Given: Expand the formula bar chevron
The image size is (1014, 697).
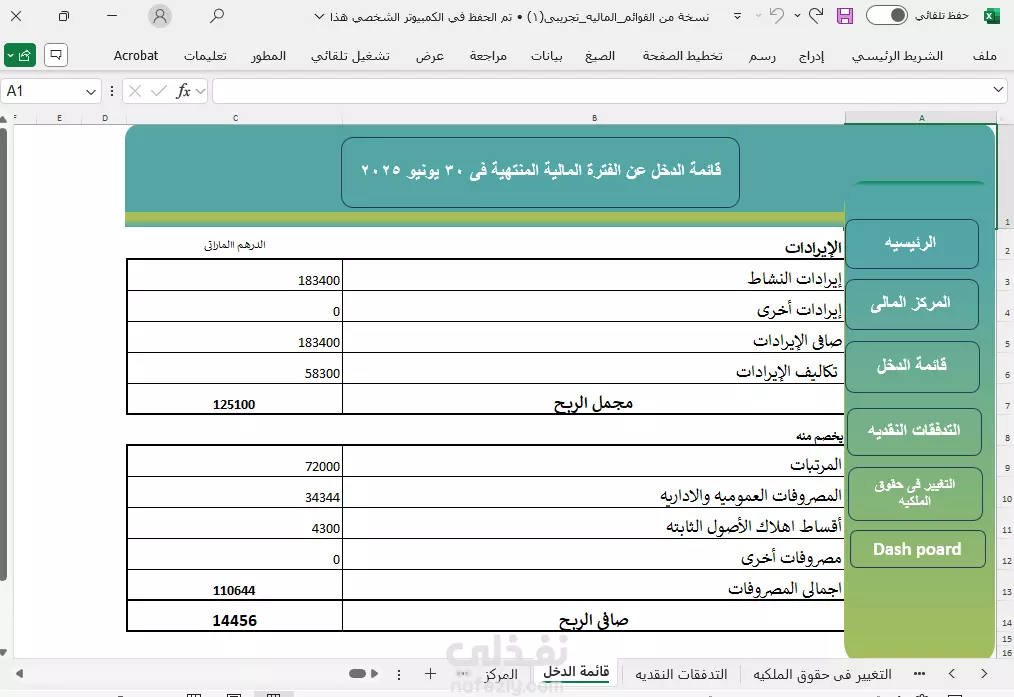Looking at the screenshot, I should [998, 90].
